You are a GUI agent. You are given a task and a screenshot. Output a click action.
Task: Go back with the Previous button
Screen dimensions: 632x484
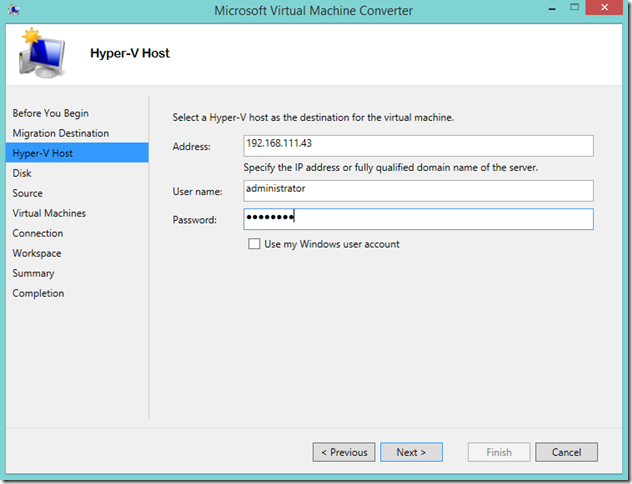(344, 452)
